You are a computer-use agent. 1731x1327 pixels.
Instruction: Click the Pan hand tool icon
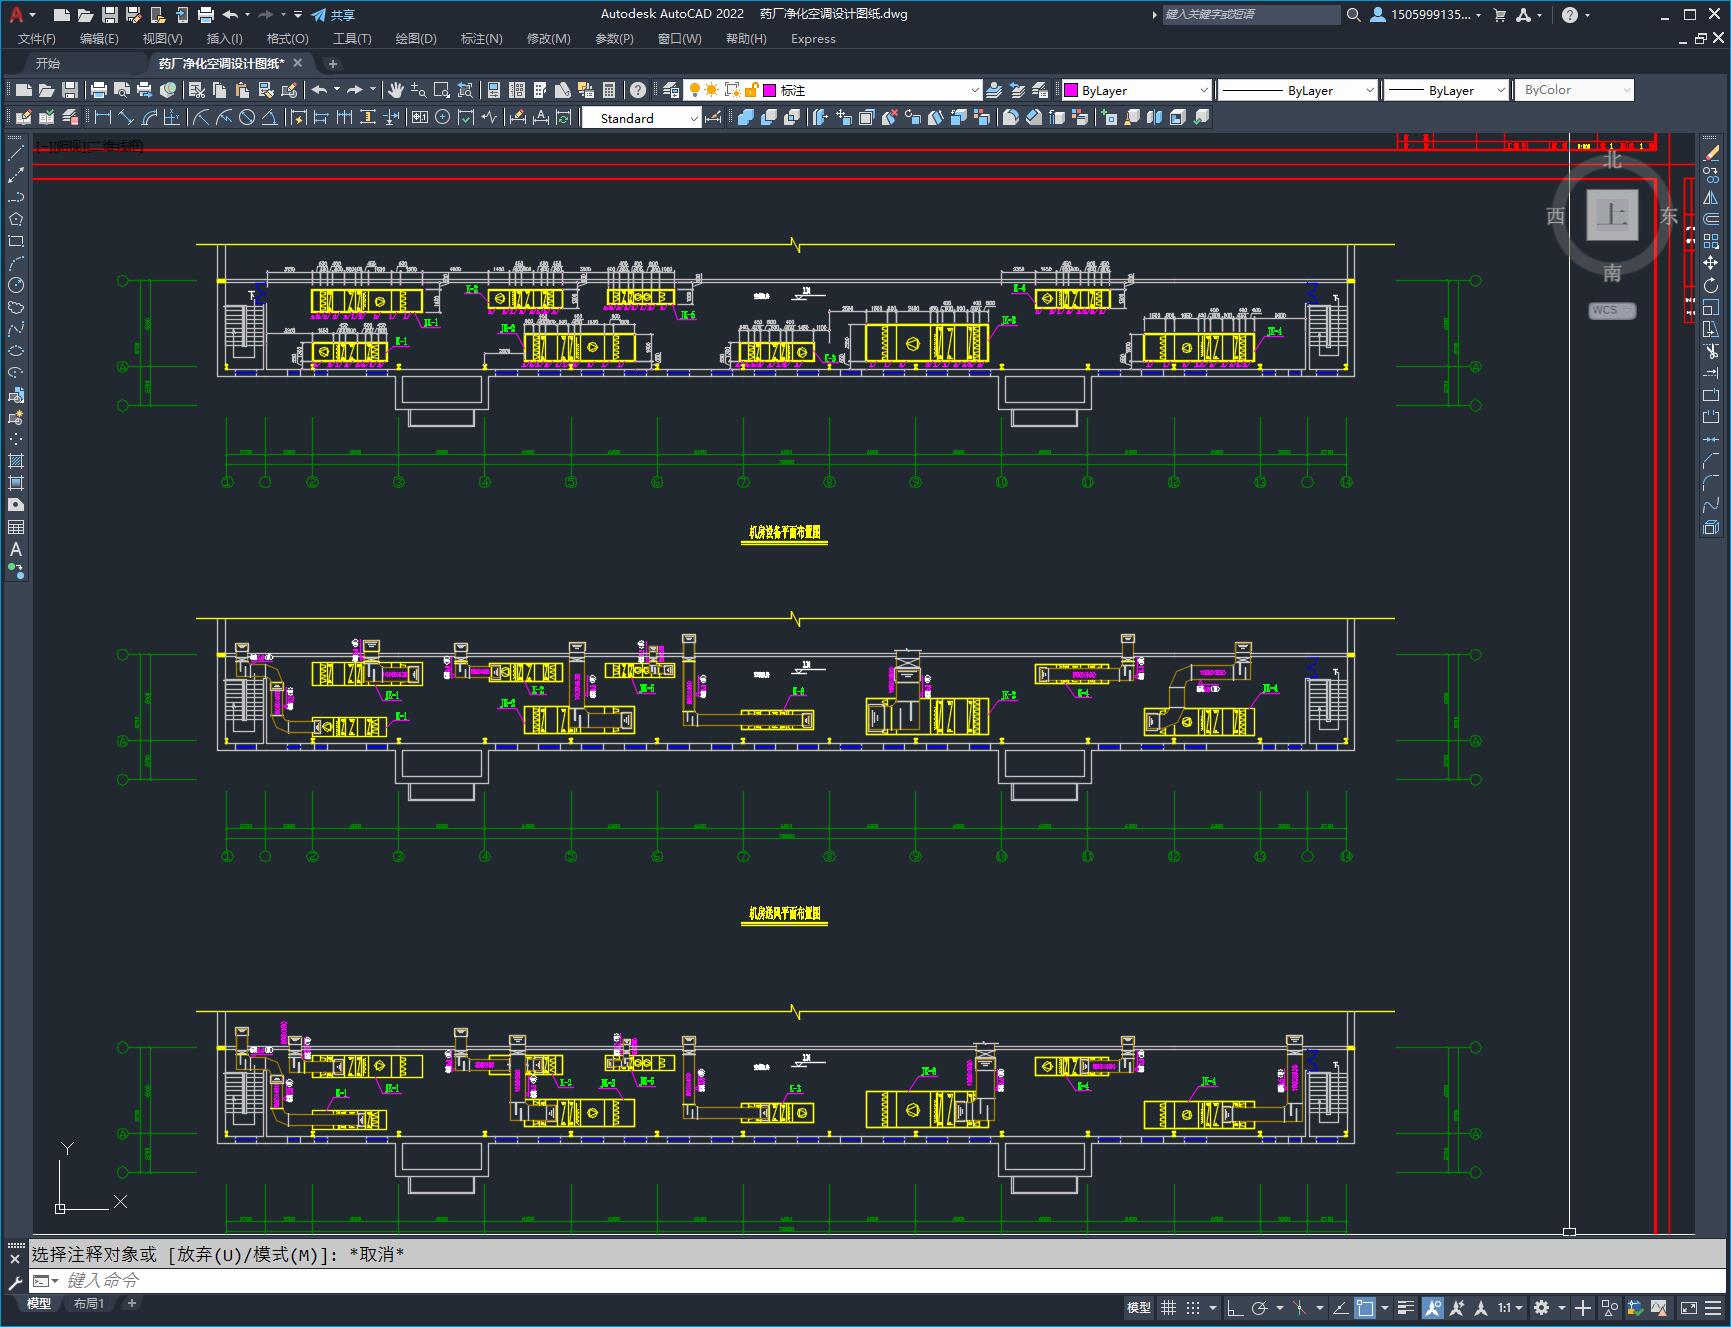[396, 90]
